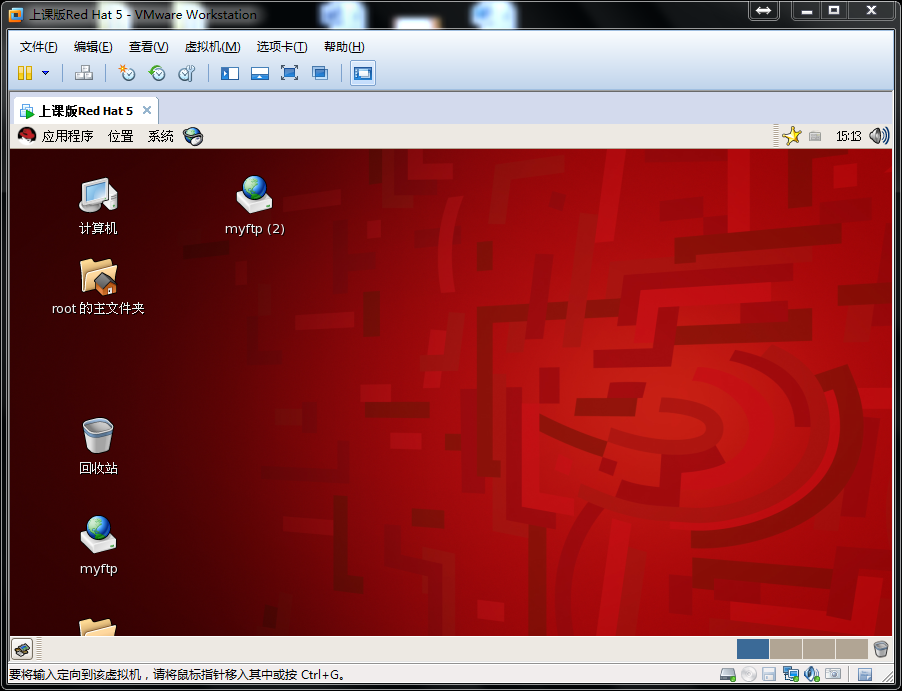Click the sound card status icon

coord(812,674)
